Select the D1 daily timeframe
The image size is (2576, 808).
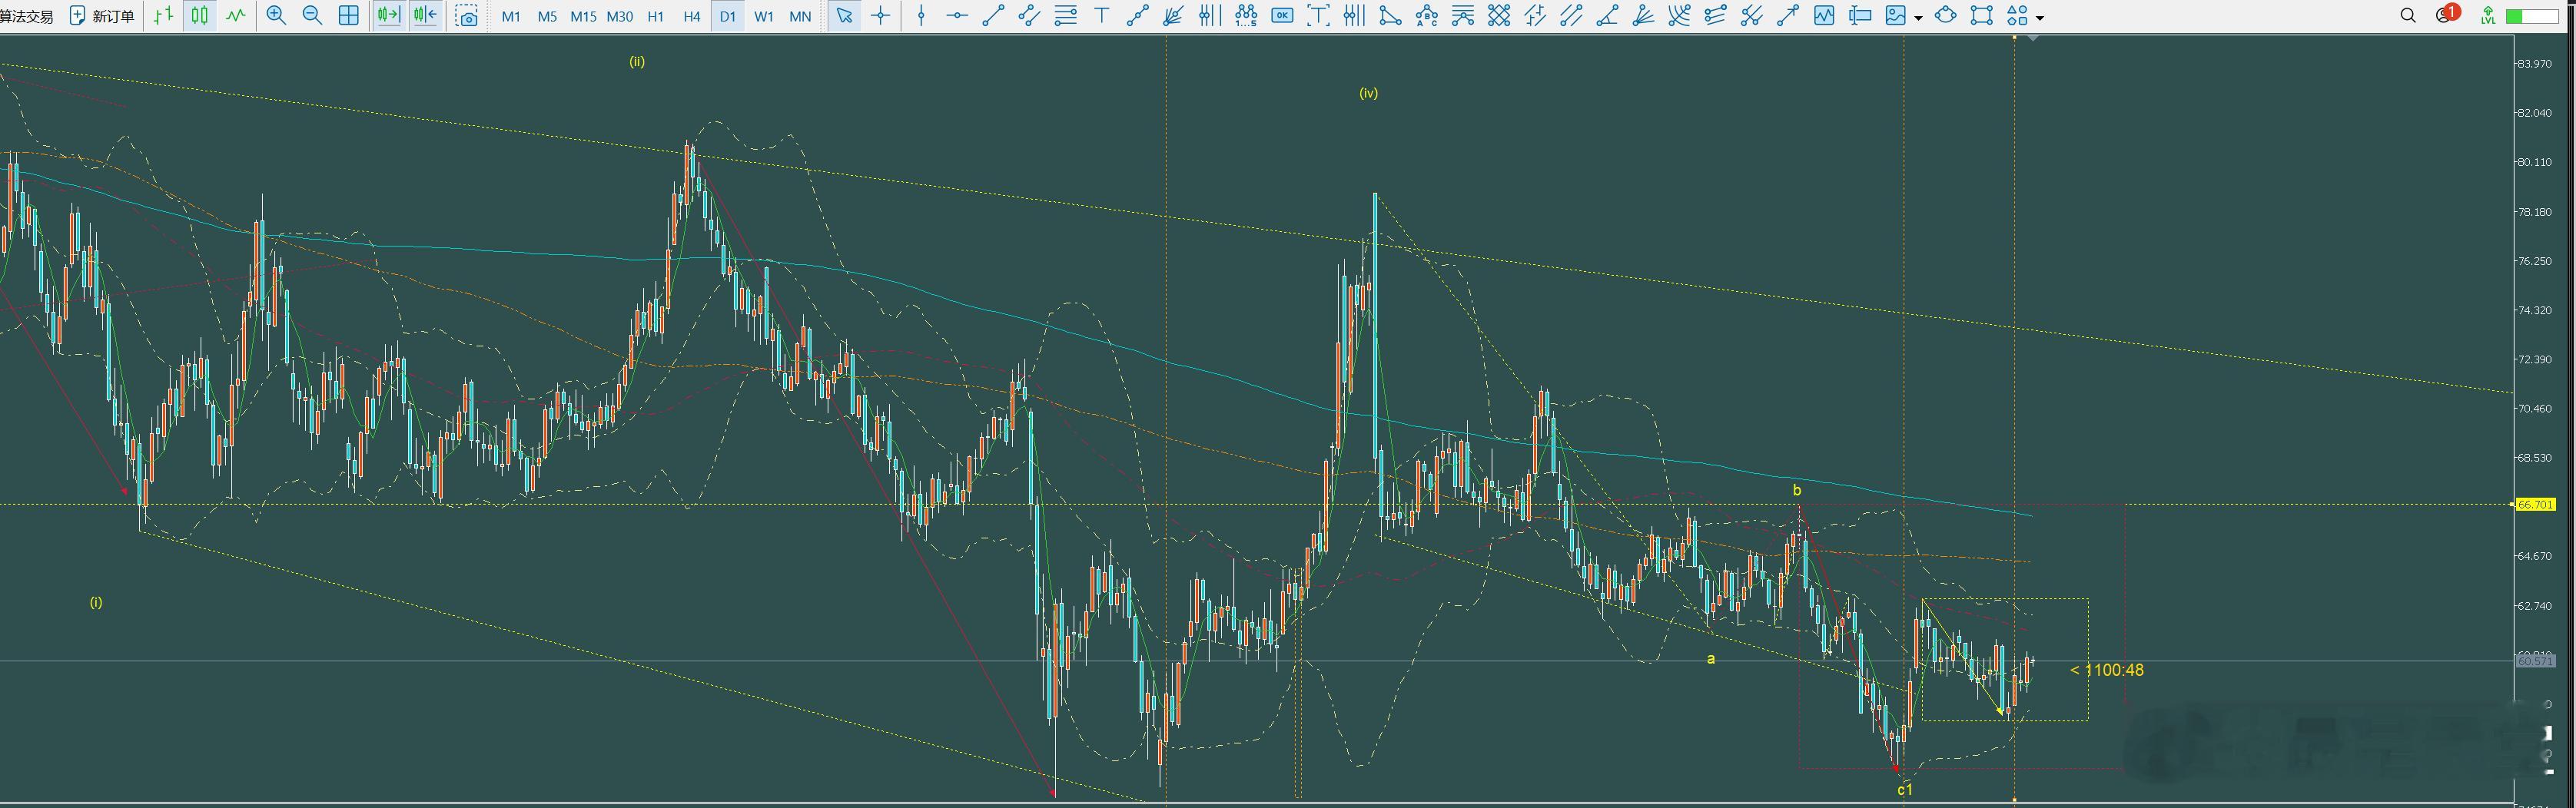click(x=728, y=16)
